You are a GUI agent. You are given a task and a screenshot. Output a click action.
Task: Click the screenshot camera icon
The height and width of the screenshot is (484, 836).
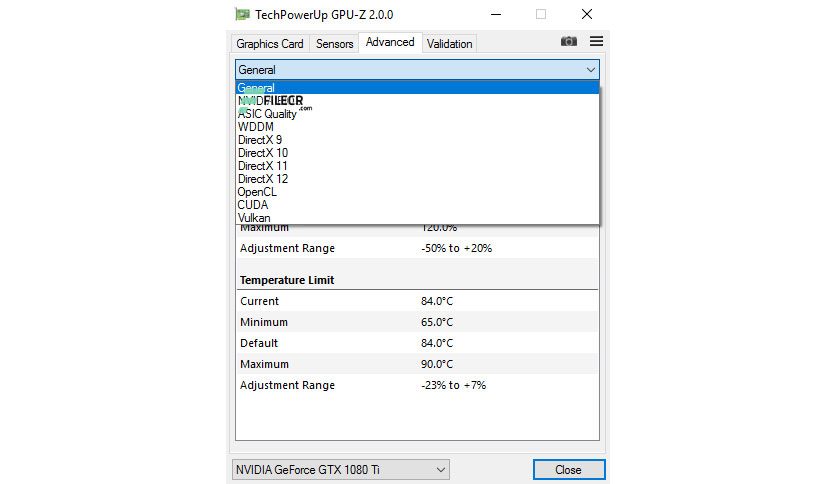click(568, 42)
